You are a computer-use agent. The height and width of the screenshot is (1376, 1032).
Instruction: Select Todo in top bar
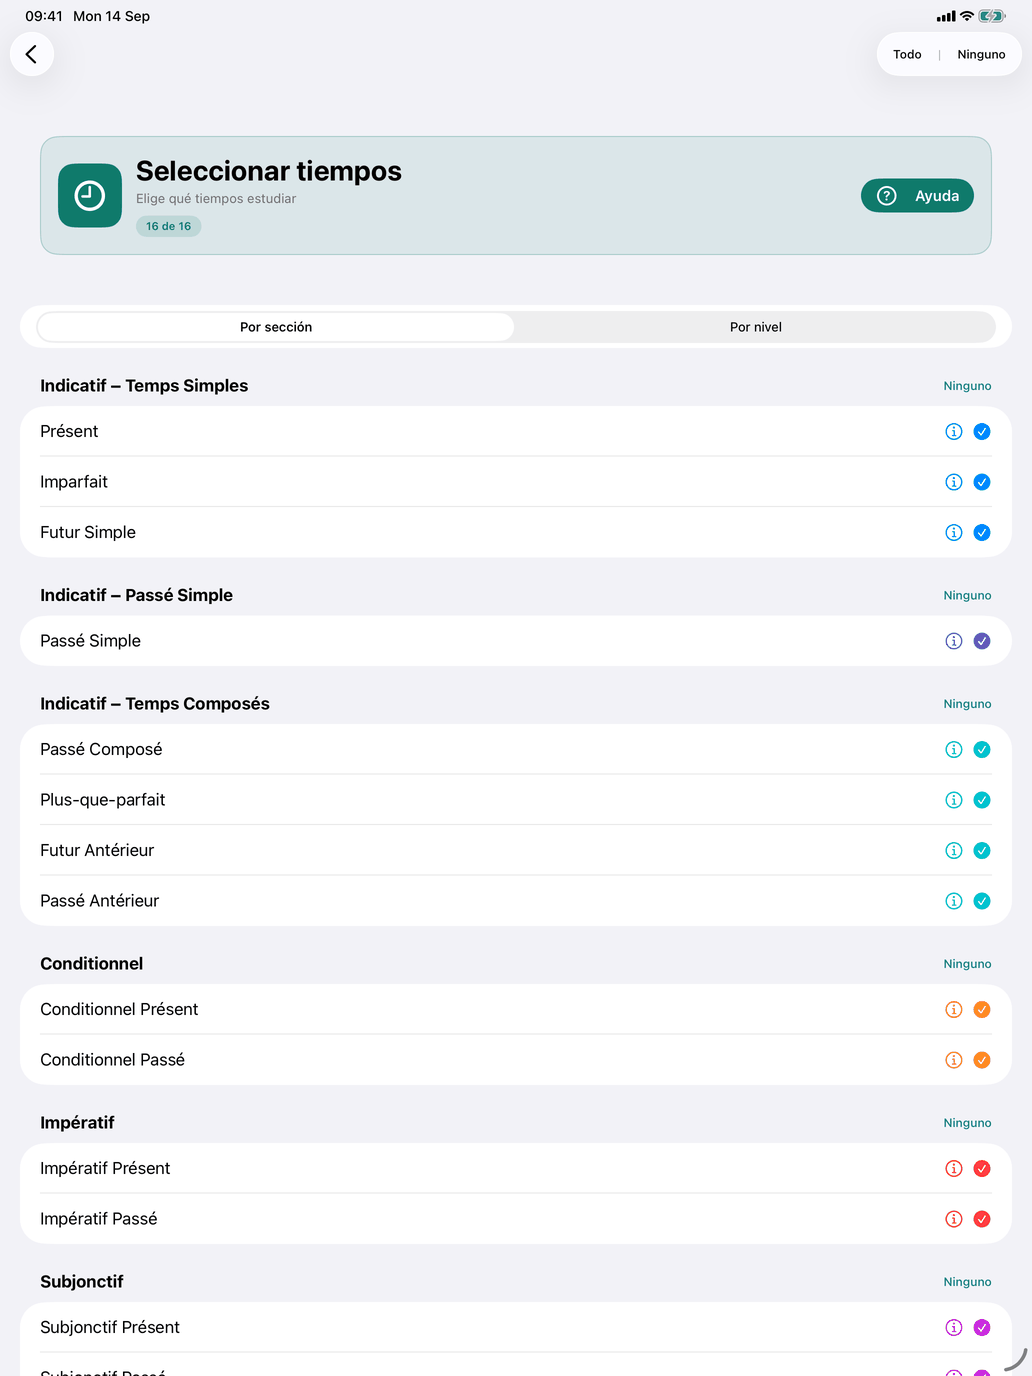(x=907, y=54)
